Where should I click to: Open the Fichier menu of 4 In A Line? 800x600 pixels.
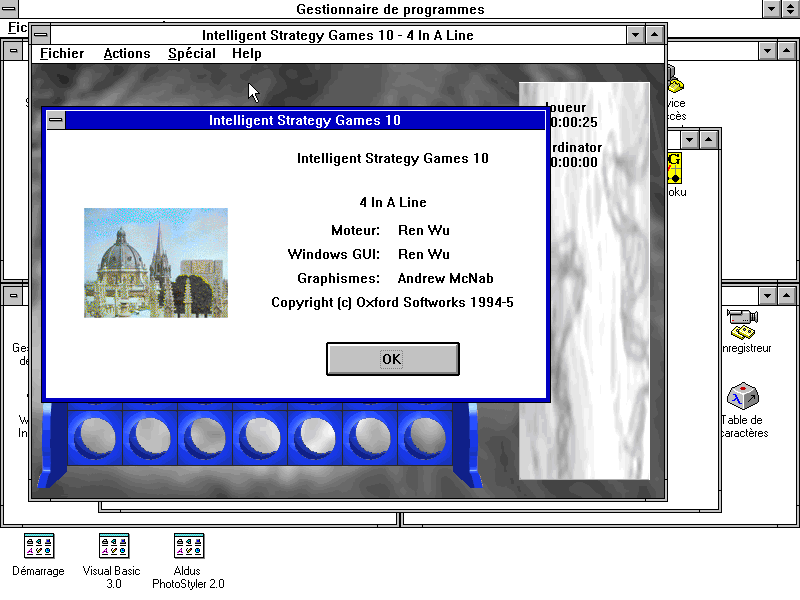click(x=62, y=54)
